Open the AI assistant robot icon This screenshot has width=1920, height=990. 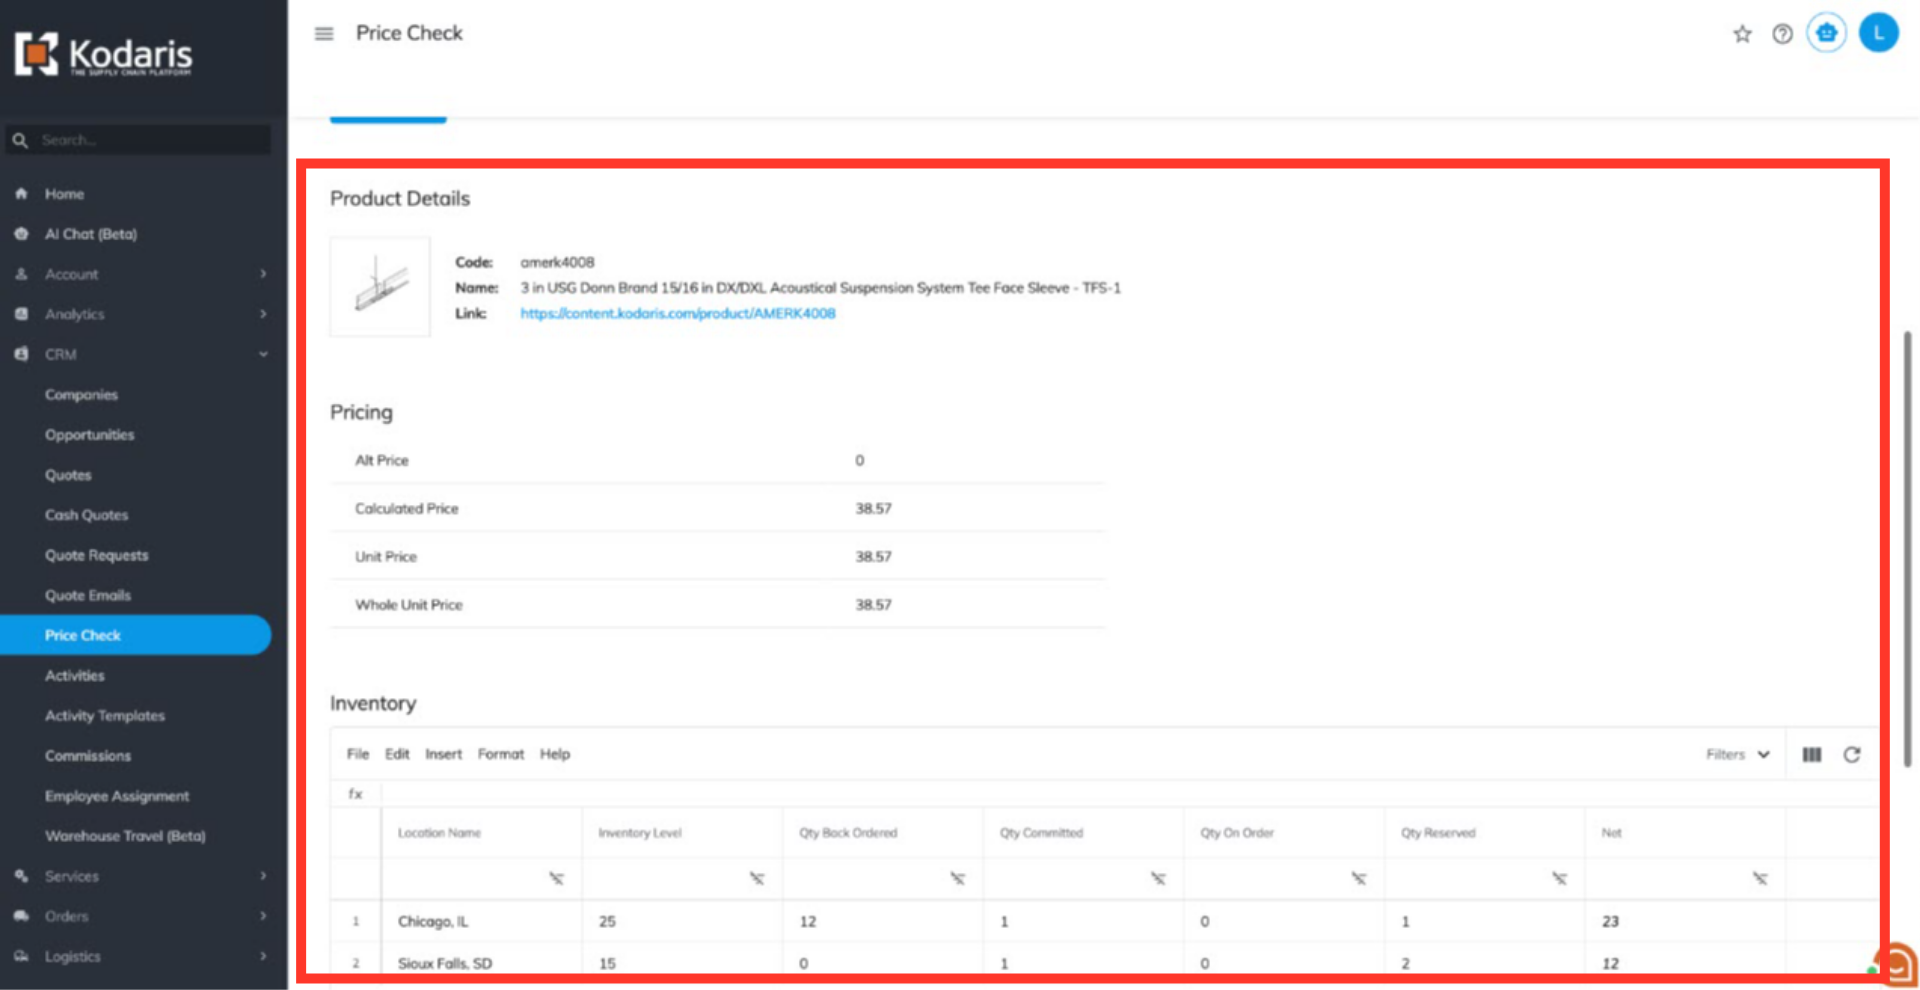pos(1826,33)
